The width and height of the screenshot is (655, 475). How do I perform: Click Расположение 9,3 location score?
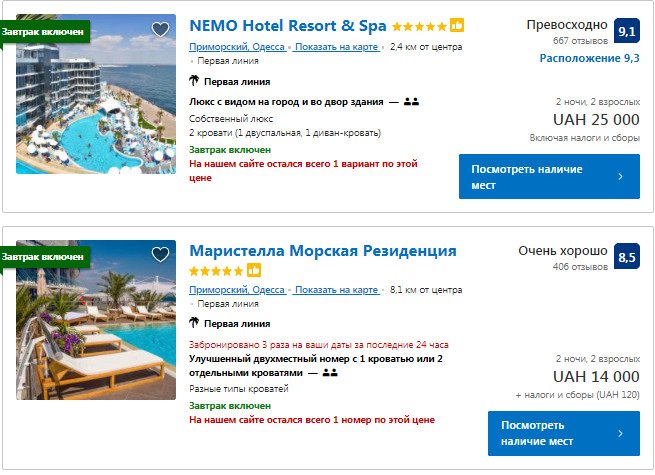click(589, 58)
